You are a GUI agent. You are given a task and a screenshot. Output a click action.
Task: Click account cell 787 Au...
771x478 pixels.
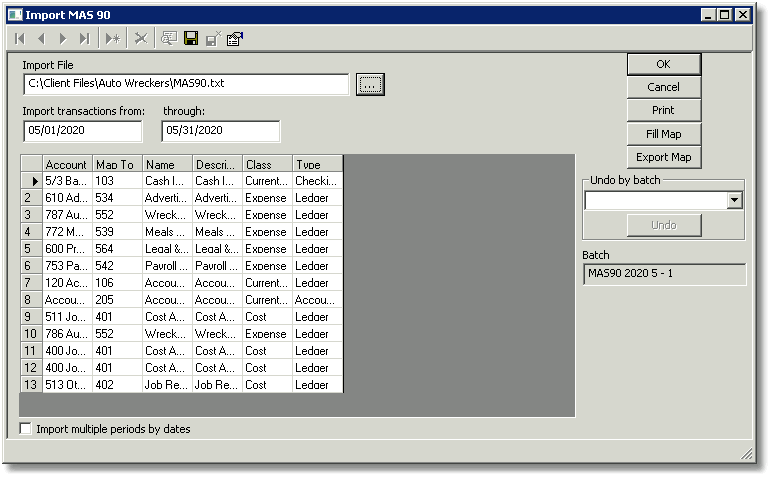[x=67, y=215]
